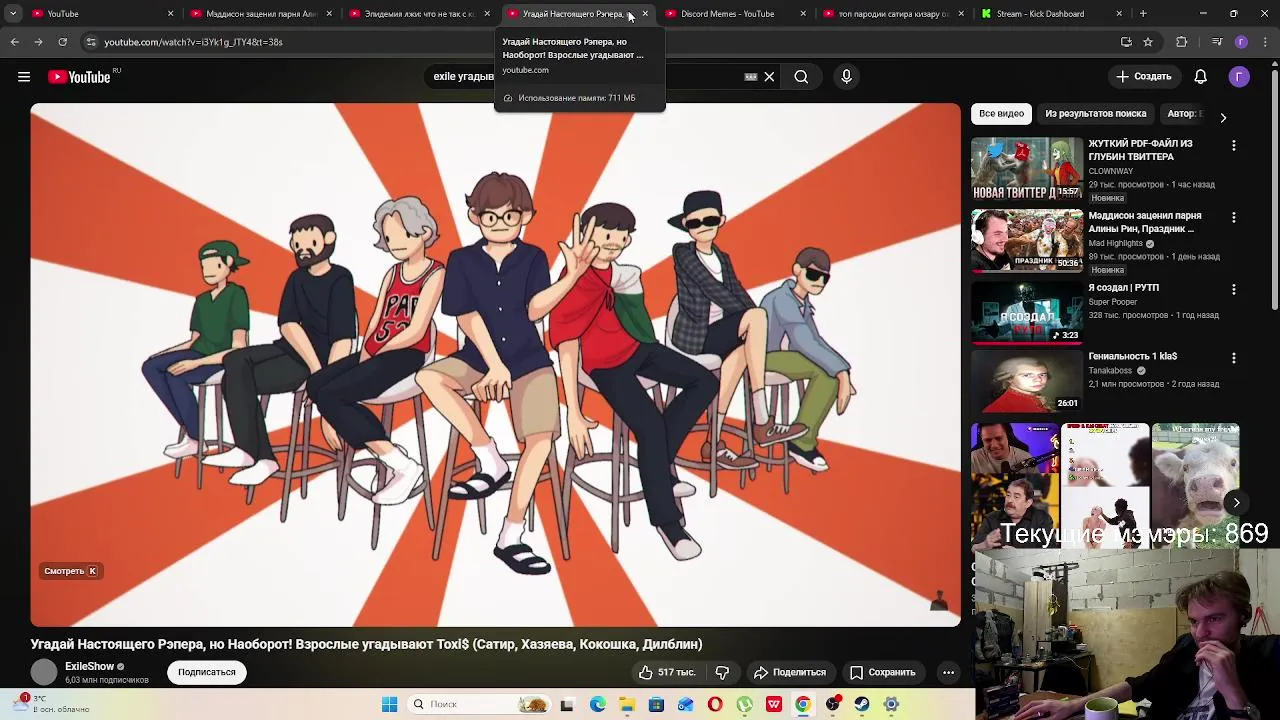Select the Из результатов поиска filter chip
The image size is (1280, 720).
1096,114
